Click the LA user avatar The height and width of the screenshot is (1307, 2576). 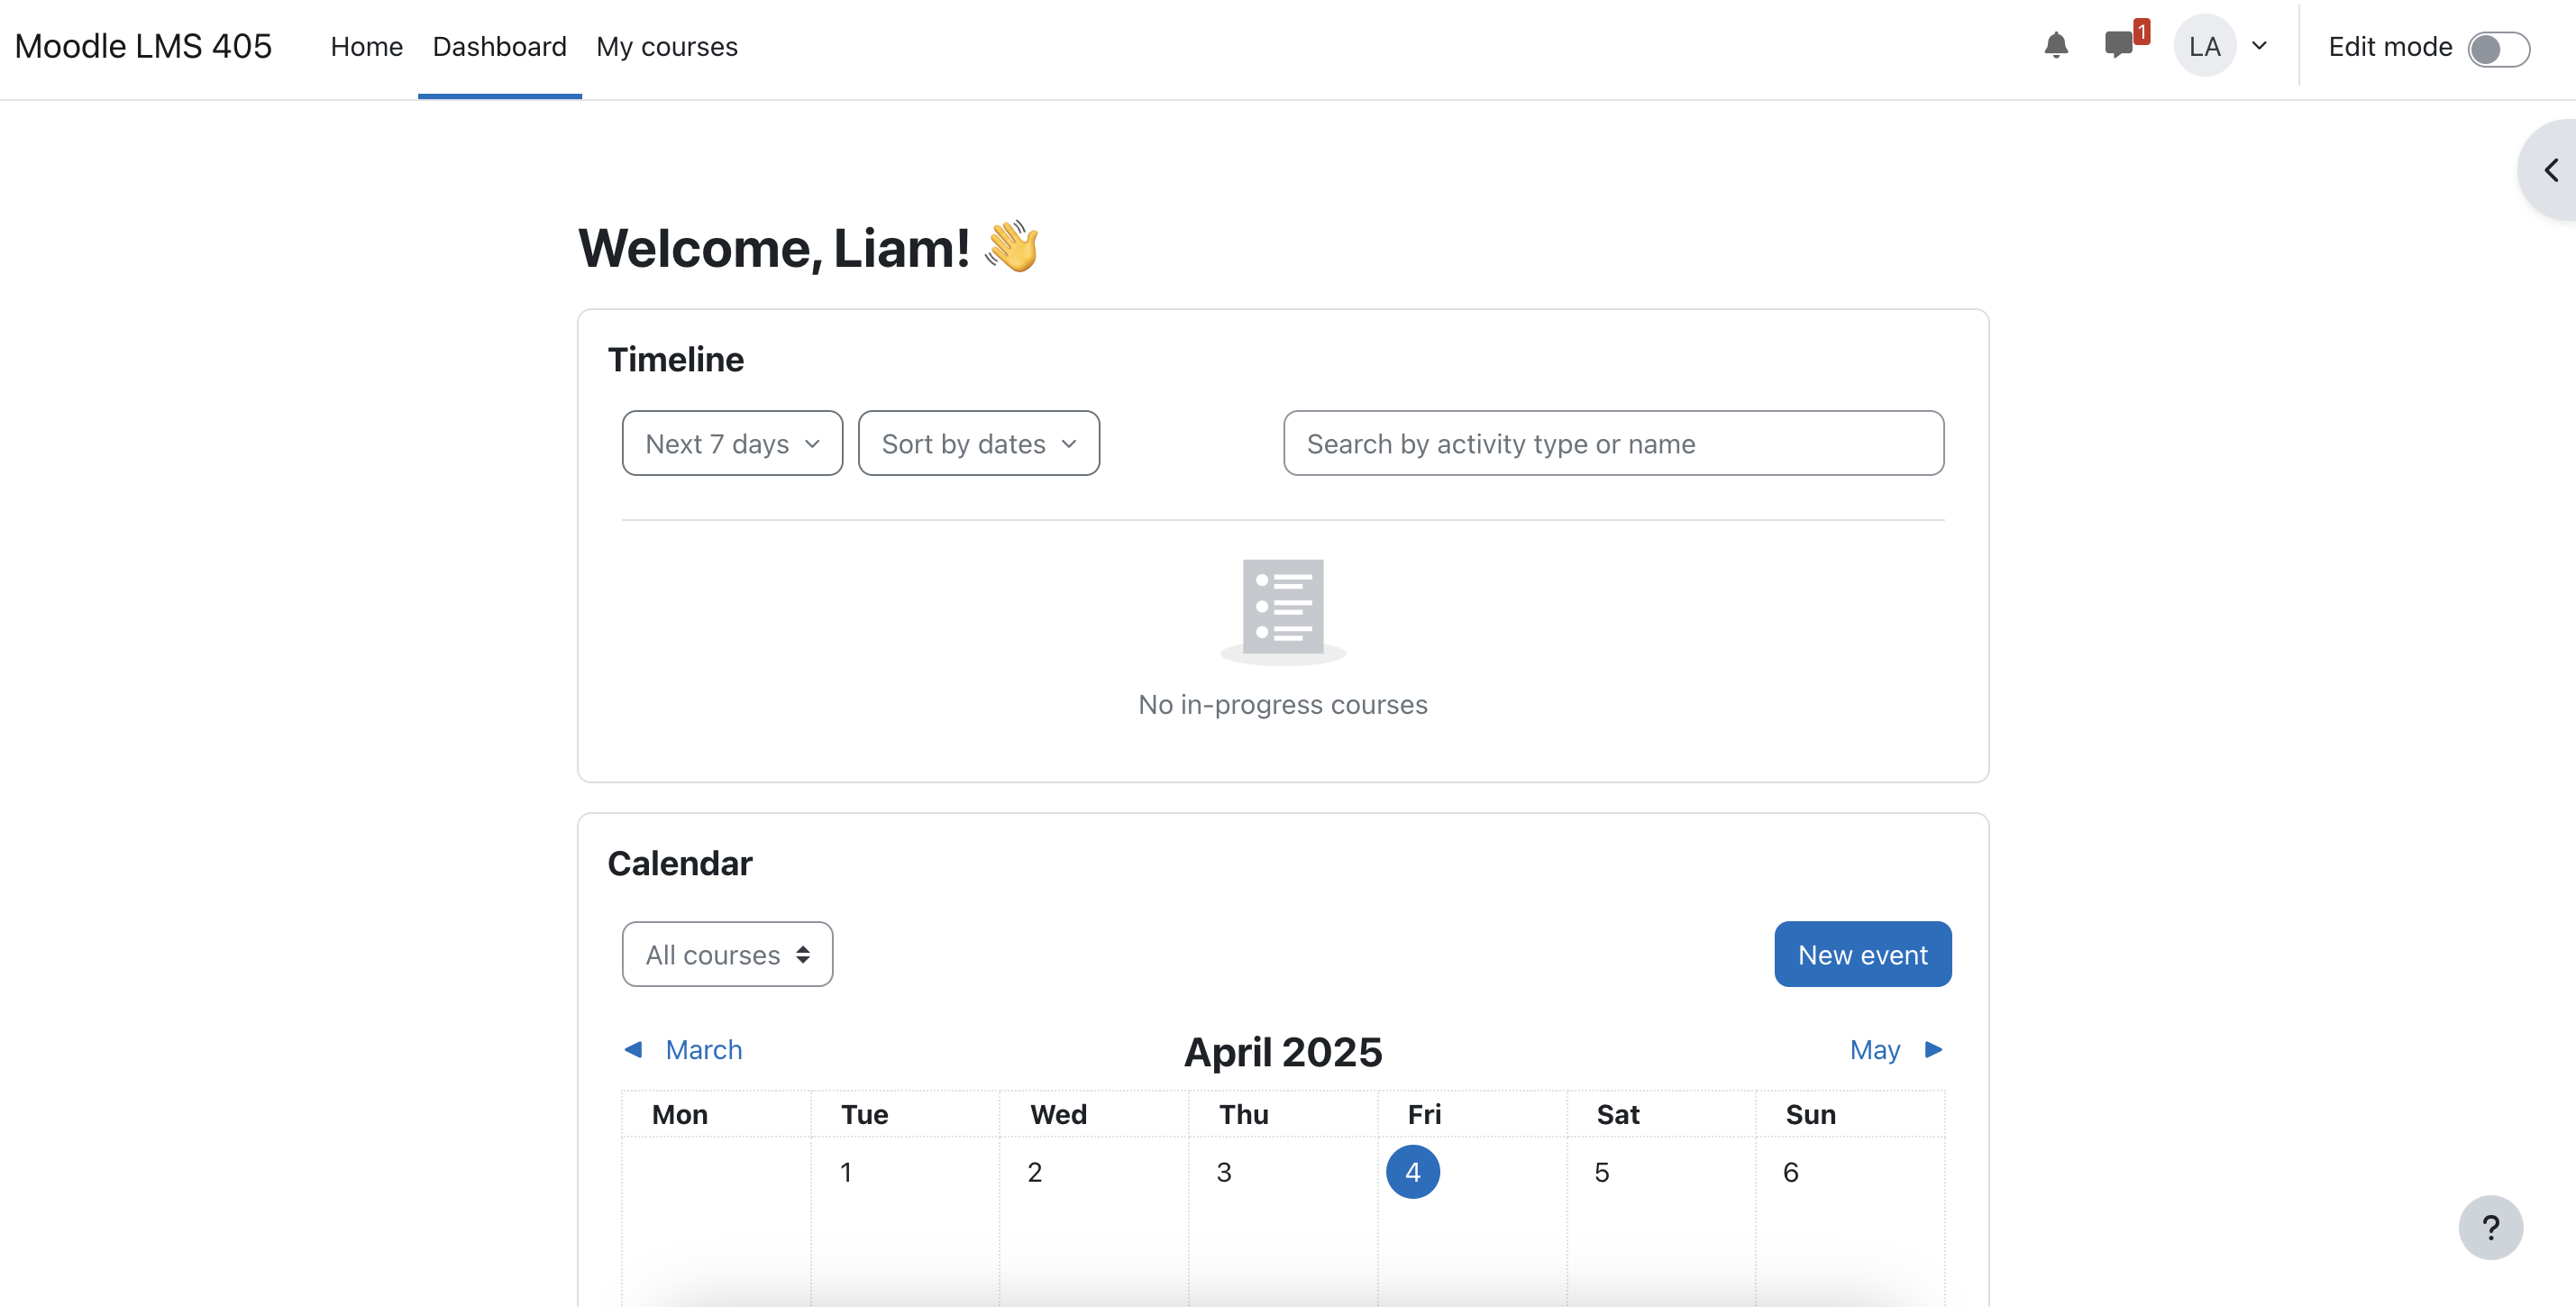point(2204,46)
